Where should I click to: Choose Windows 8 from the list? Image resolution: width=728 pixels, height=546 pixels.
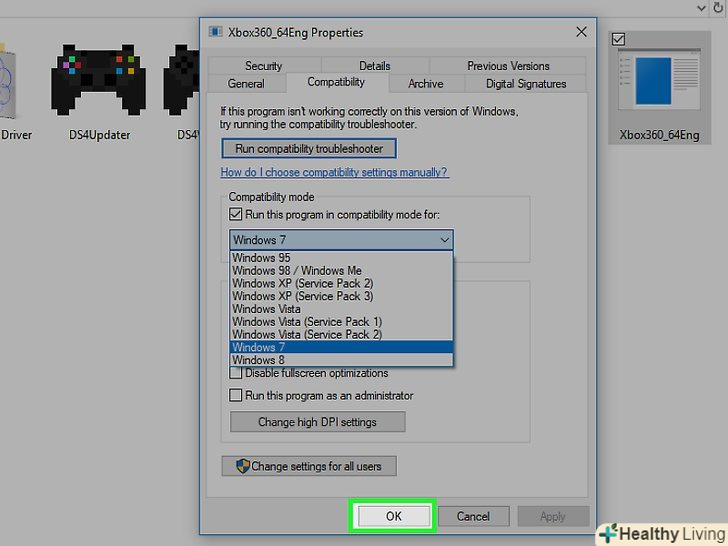pos(341,360)
